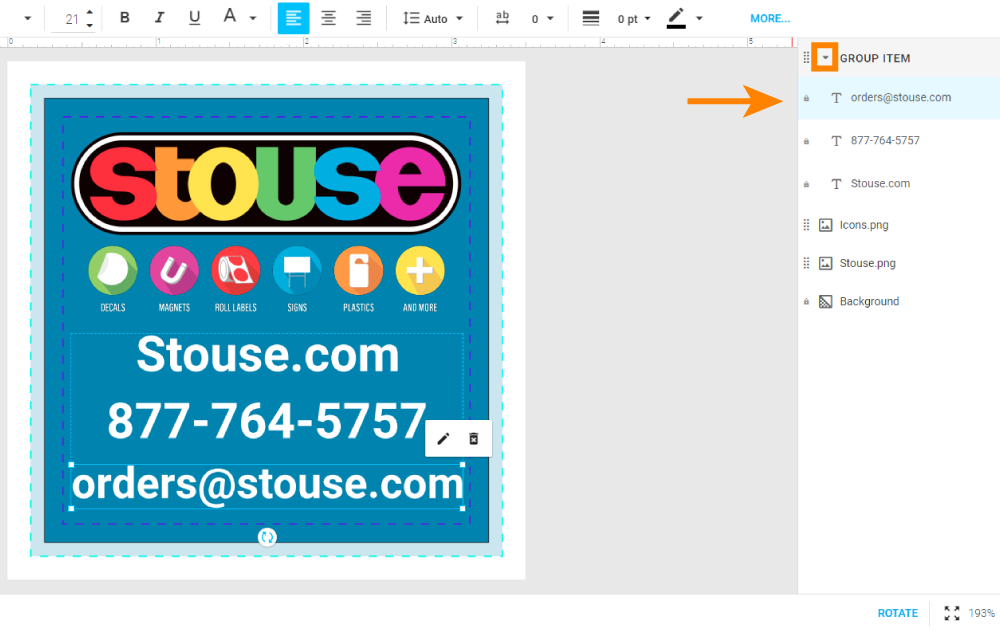Open the line spacing Auto dropdown
The height and width of the screenshot is (631, 1000).
pos(433,19)
